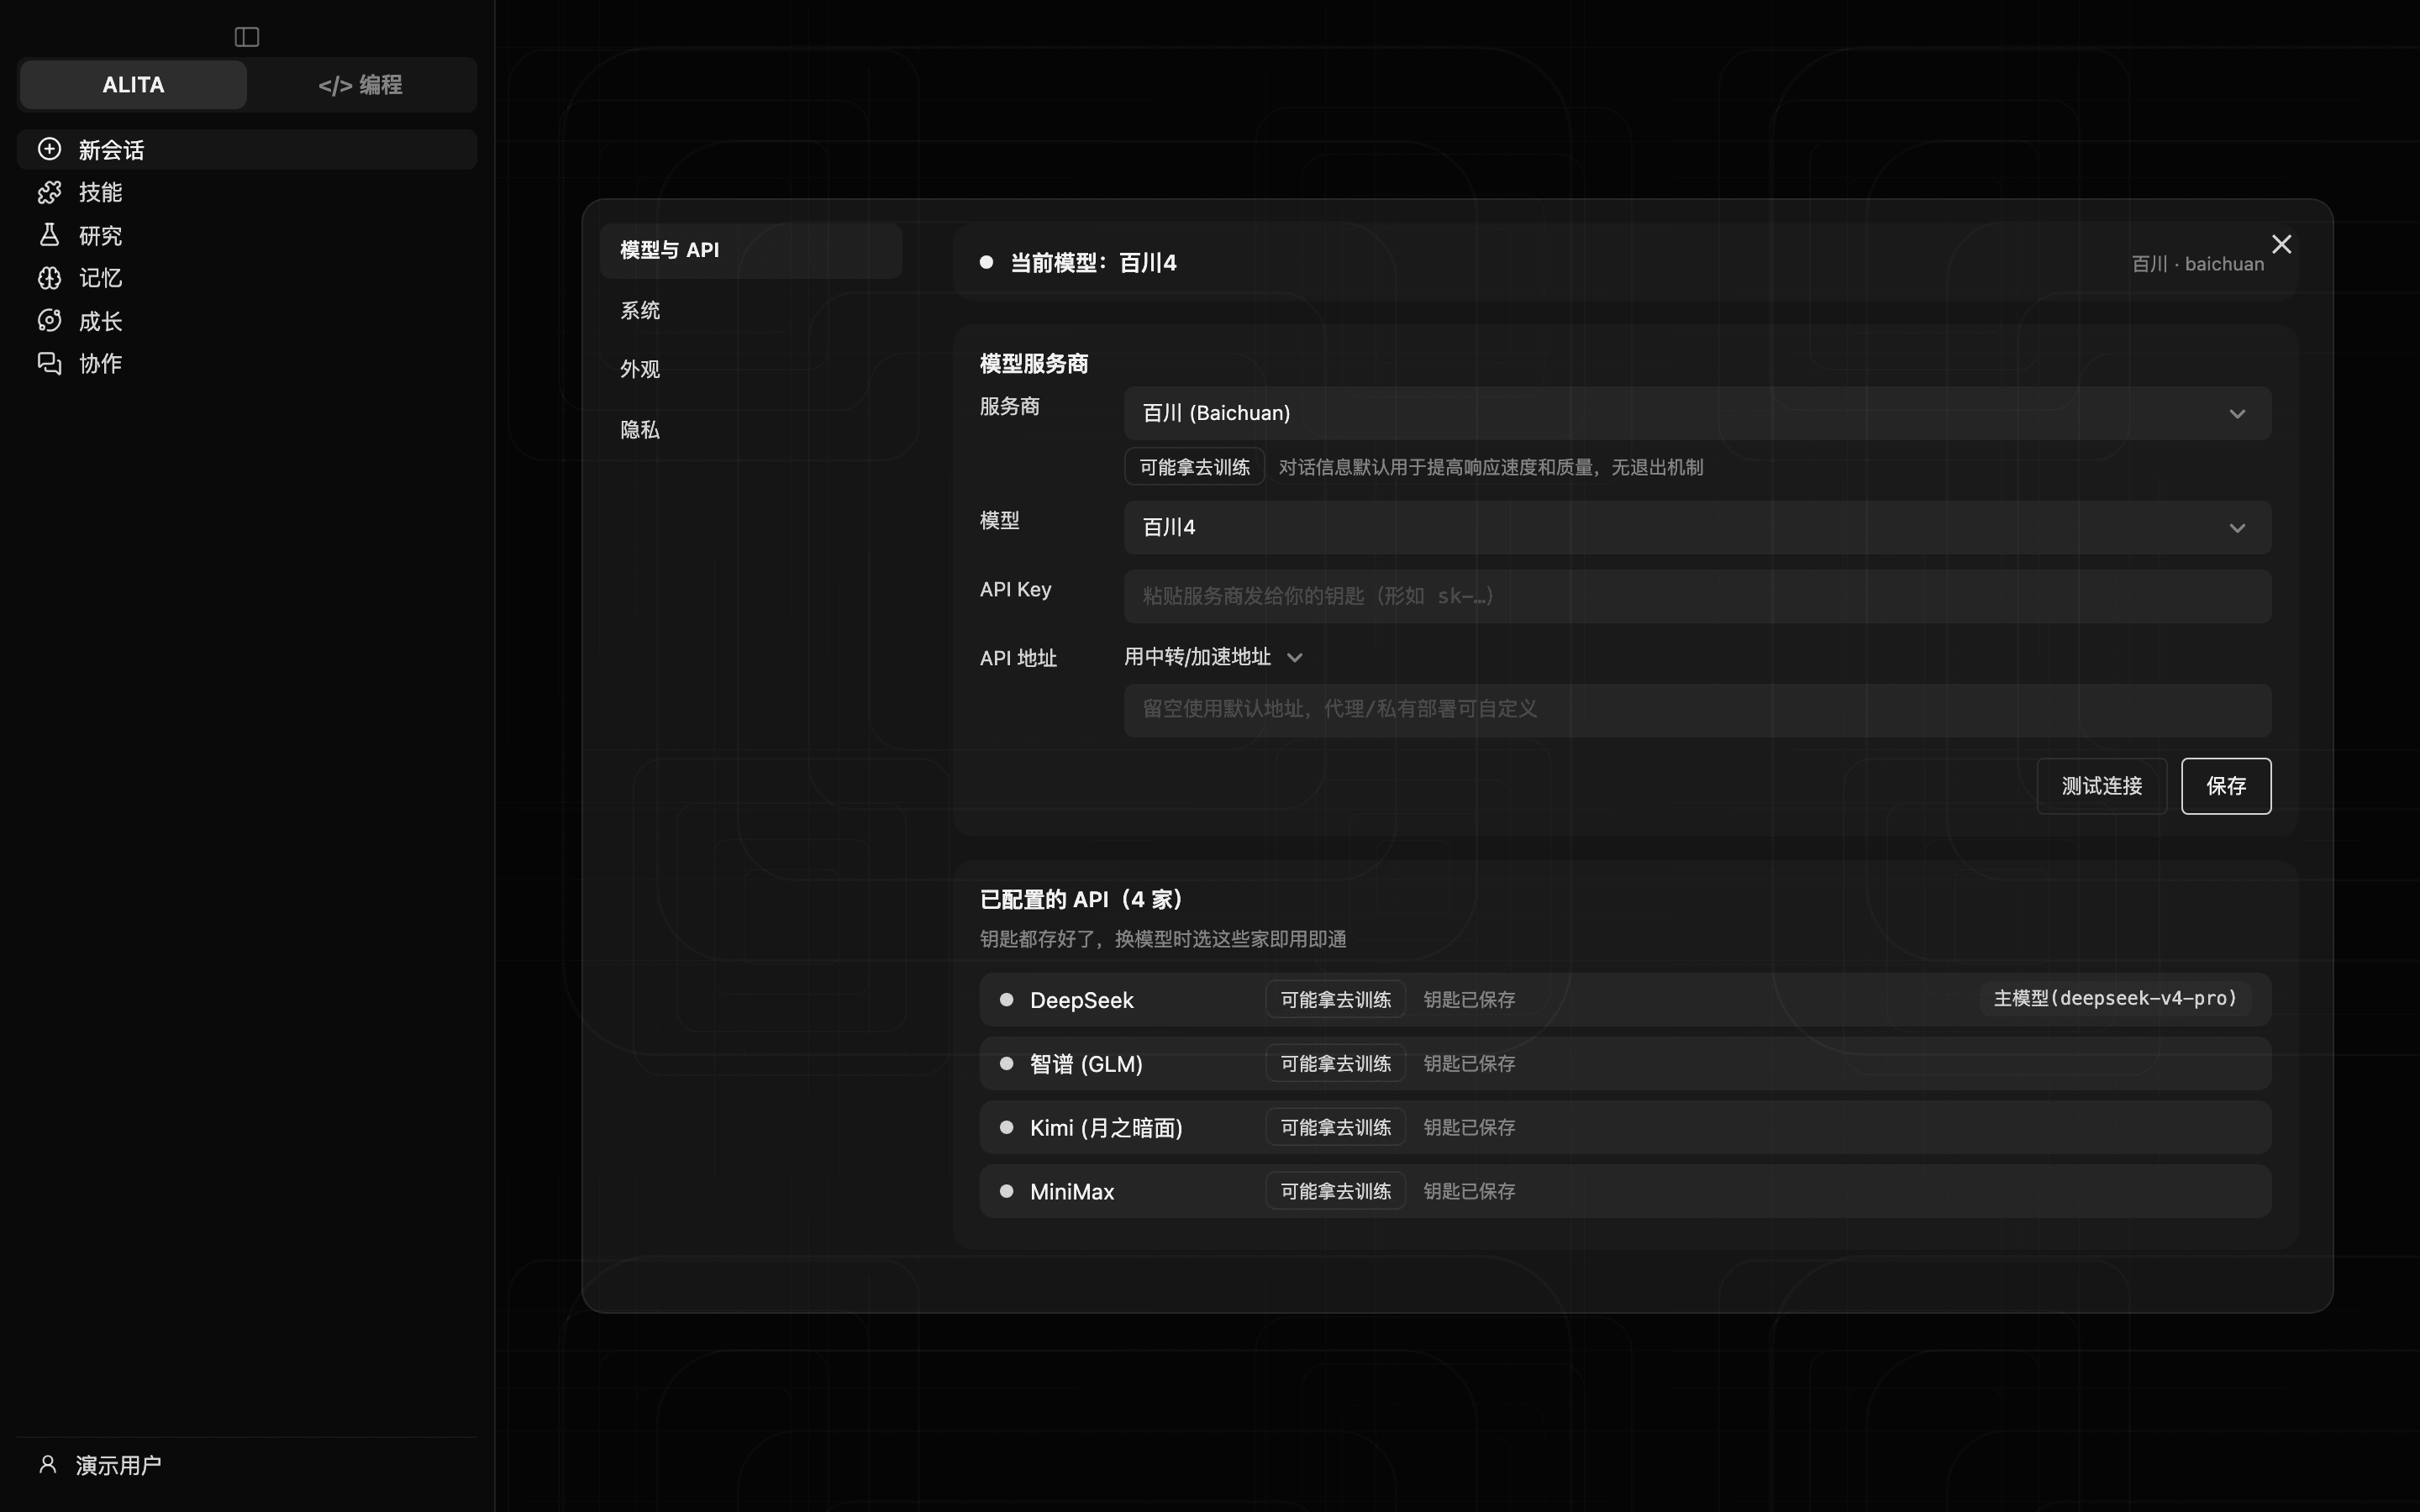Viewport: 2420px width, 1512px height.
Task: Open the 服务商 dropdown showing 百川 (Baichuan)
Action: 1697,413
